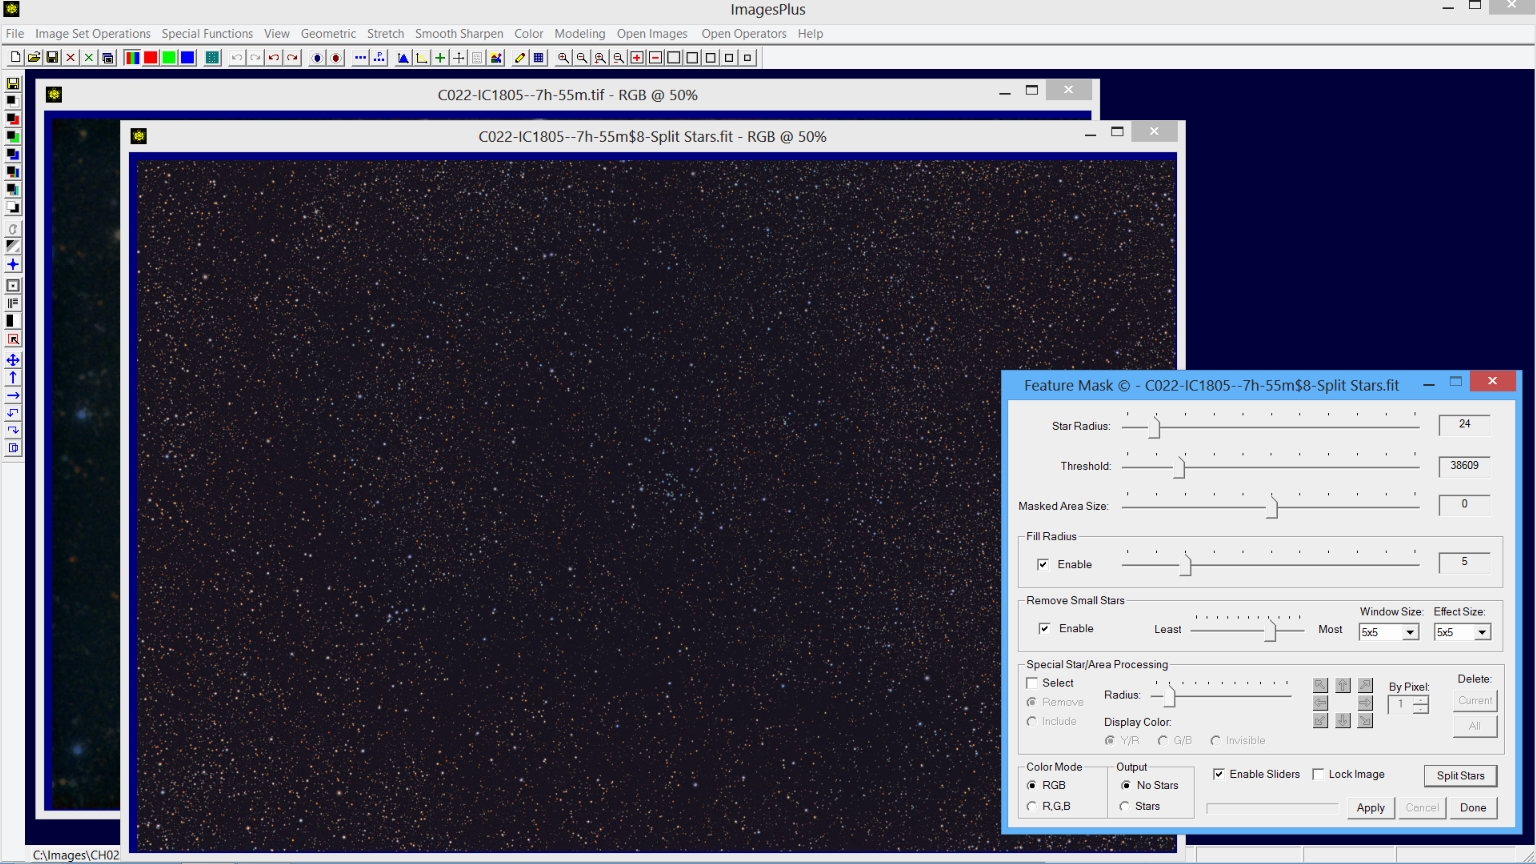Image resolution: width=1536 pixels, height=864 pixels.
Task: Click the Fill Radius value field showing 5
Action: pos(1464,562)
